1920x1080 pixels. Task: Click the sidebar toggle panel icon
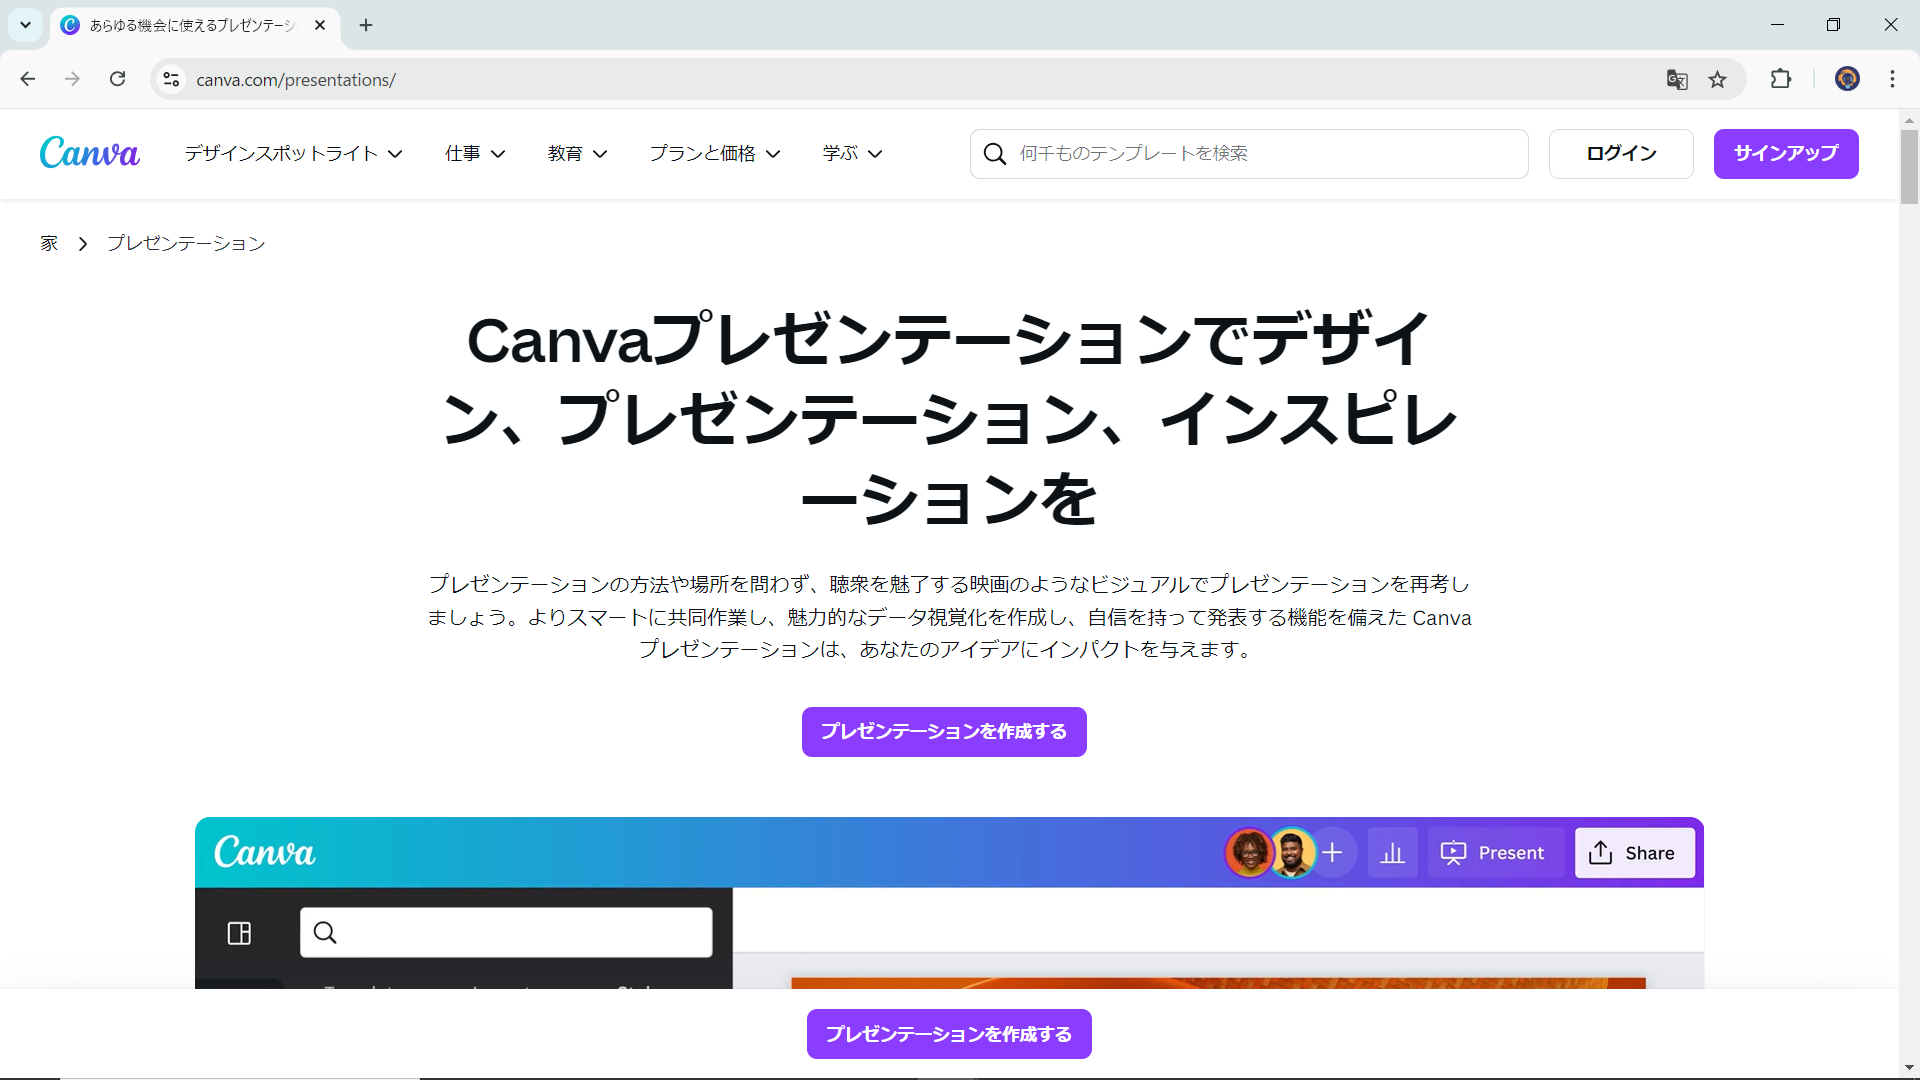click(x=239, y=932)
